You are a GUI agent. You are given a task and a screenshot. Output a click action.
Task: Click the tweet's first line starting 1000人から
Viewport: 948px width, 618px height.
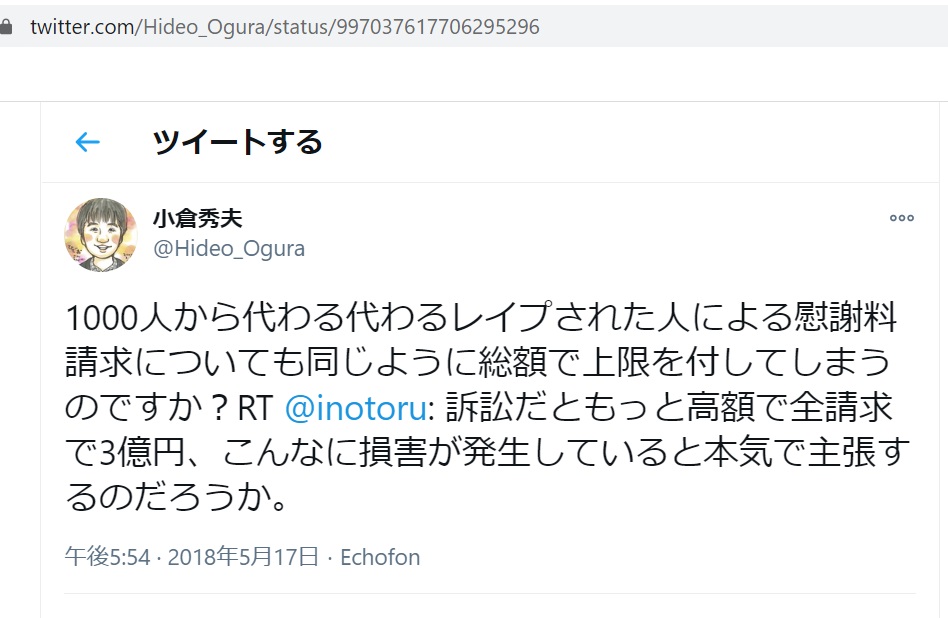click(480, 318)
